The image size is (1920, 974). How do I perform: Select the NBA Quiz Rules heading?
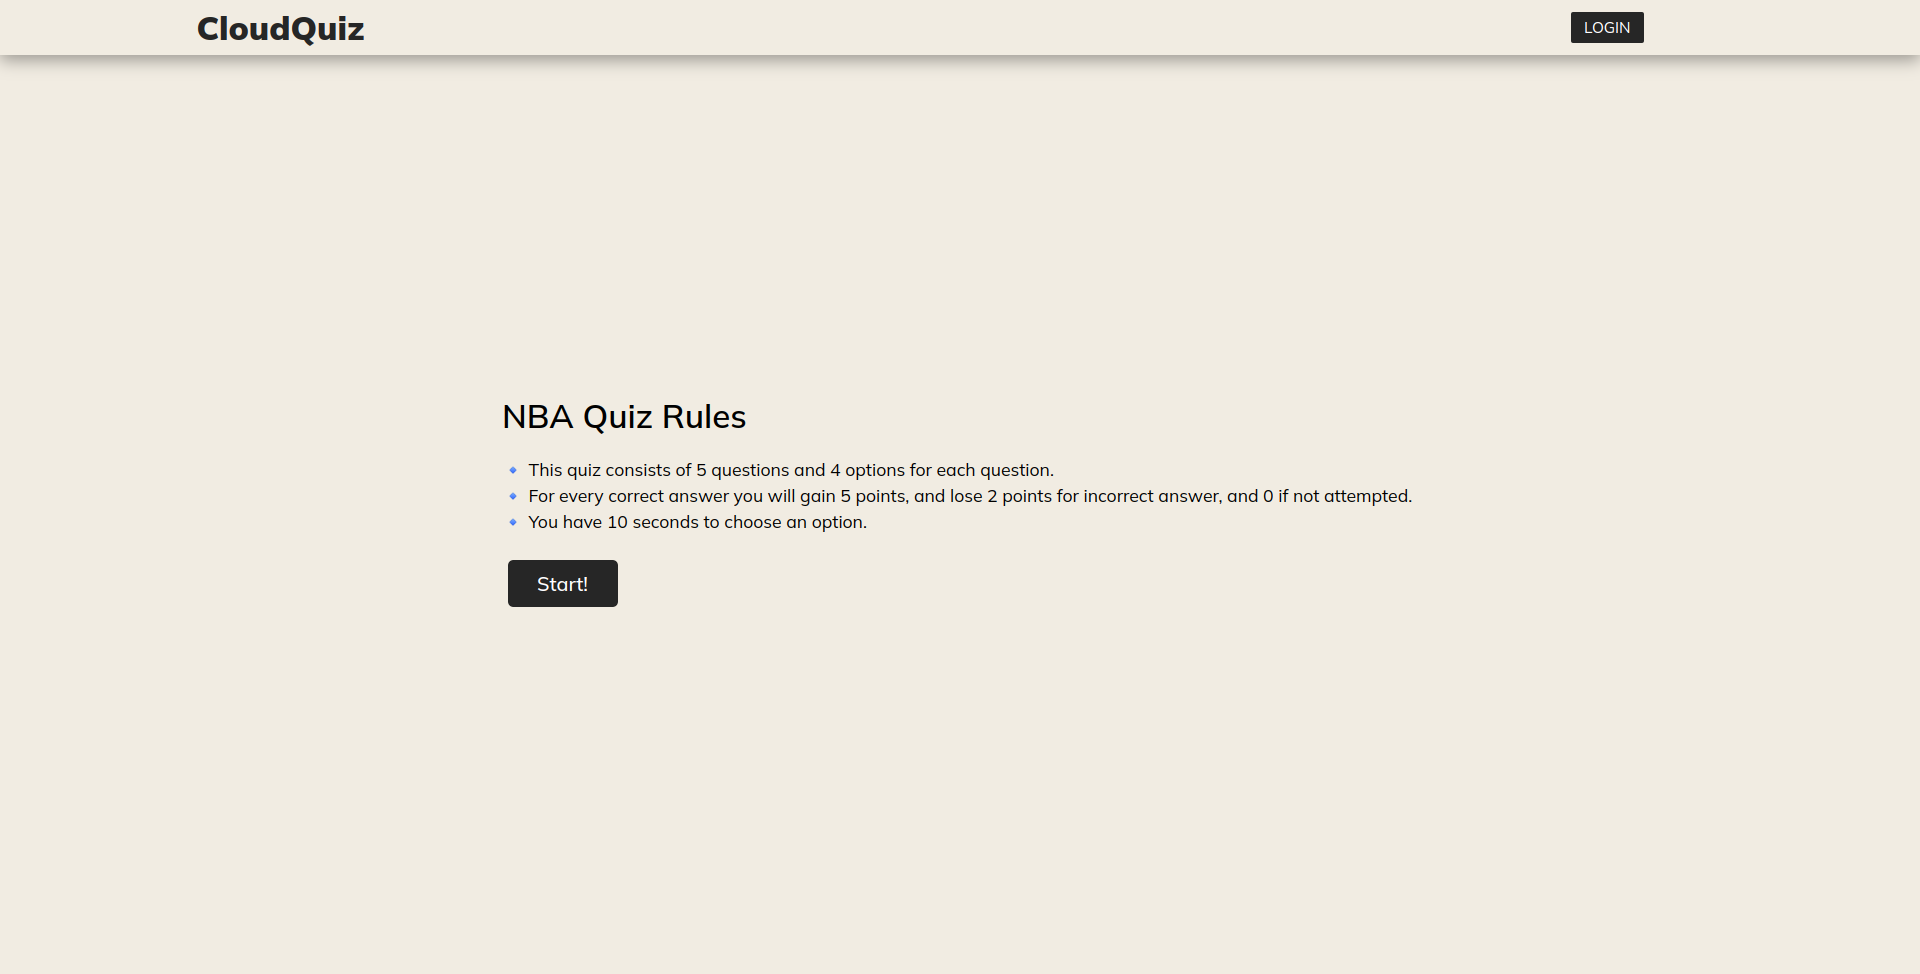pos(624,416)
